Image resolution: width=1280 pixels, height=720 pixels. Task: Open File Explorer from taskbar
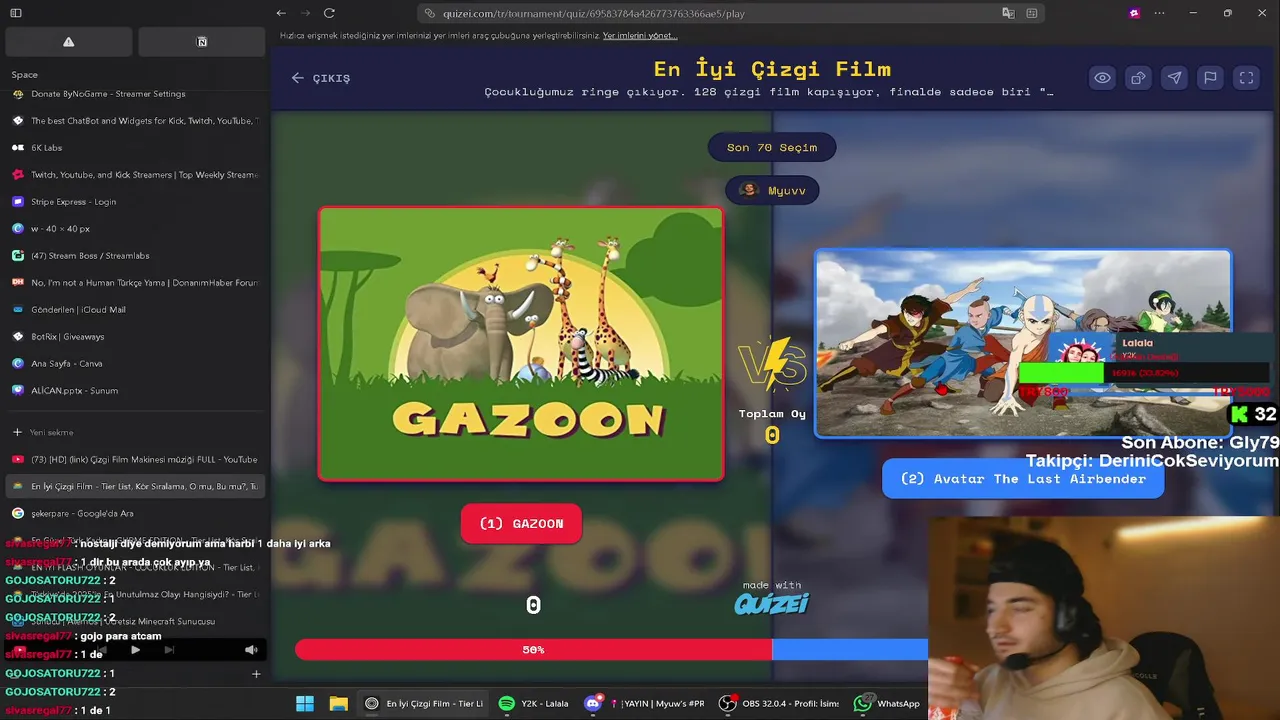click(x=338, y=703)
